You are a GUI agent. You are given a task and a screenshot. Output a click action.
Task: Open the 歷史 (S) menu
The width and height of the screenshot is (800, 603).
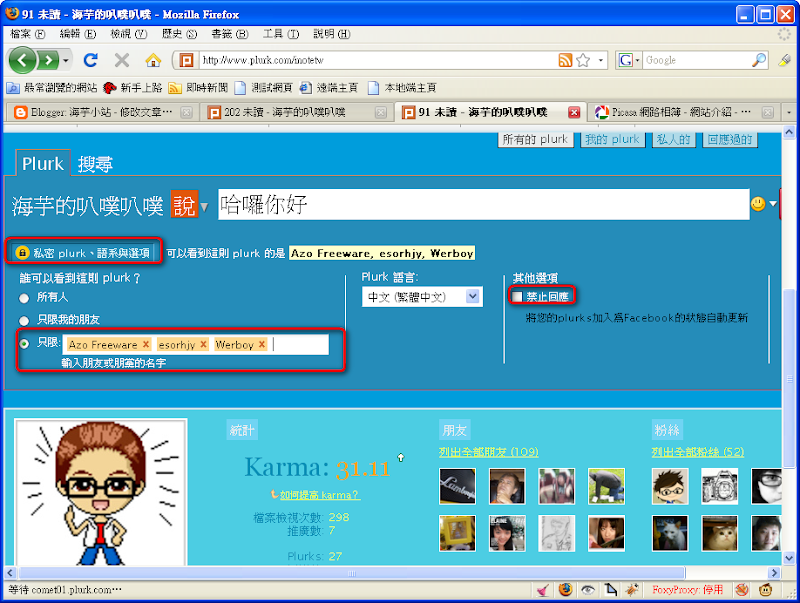(x=179, y=34)
